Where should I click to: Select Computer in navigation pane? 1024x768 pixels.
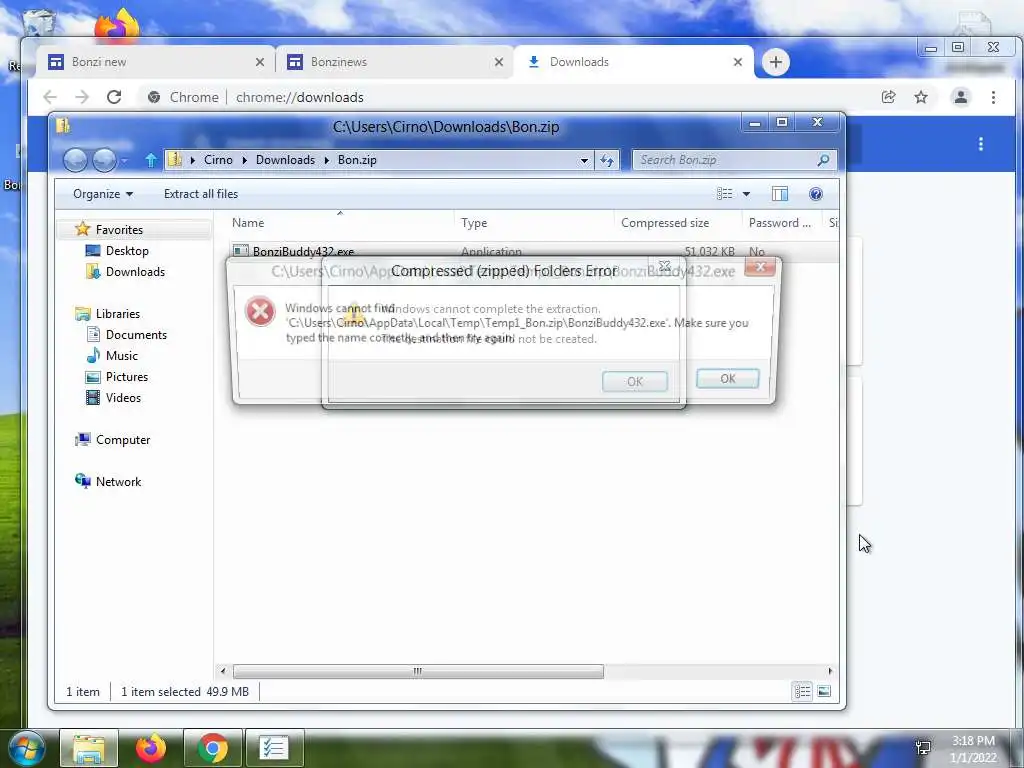123,440
